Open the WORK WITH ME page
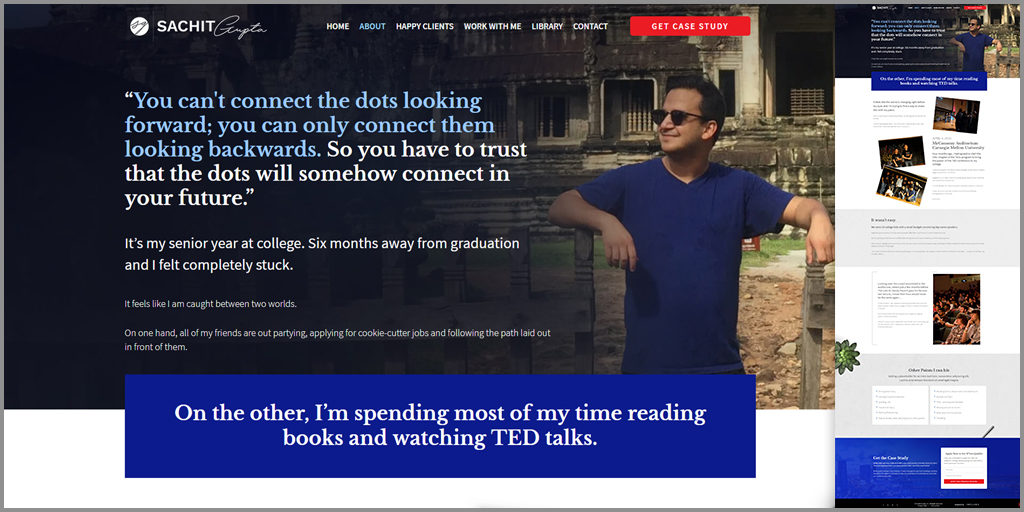This screenshot has width=1024, height=512. click(492, 27)
